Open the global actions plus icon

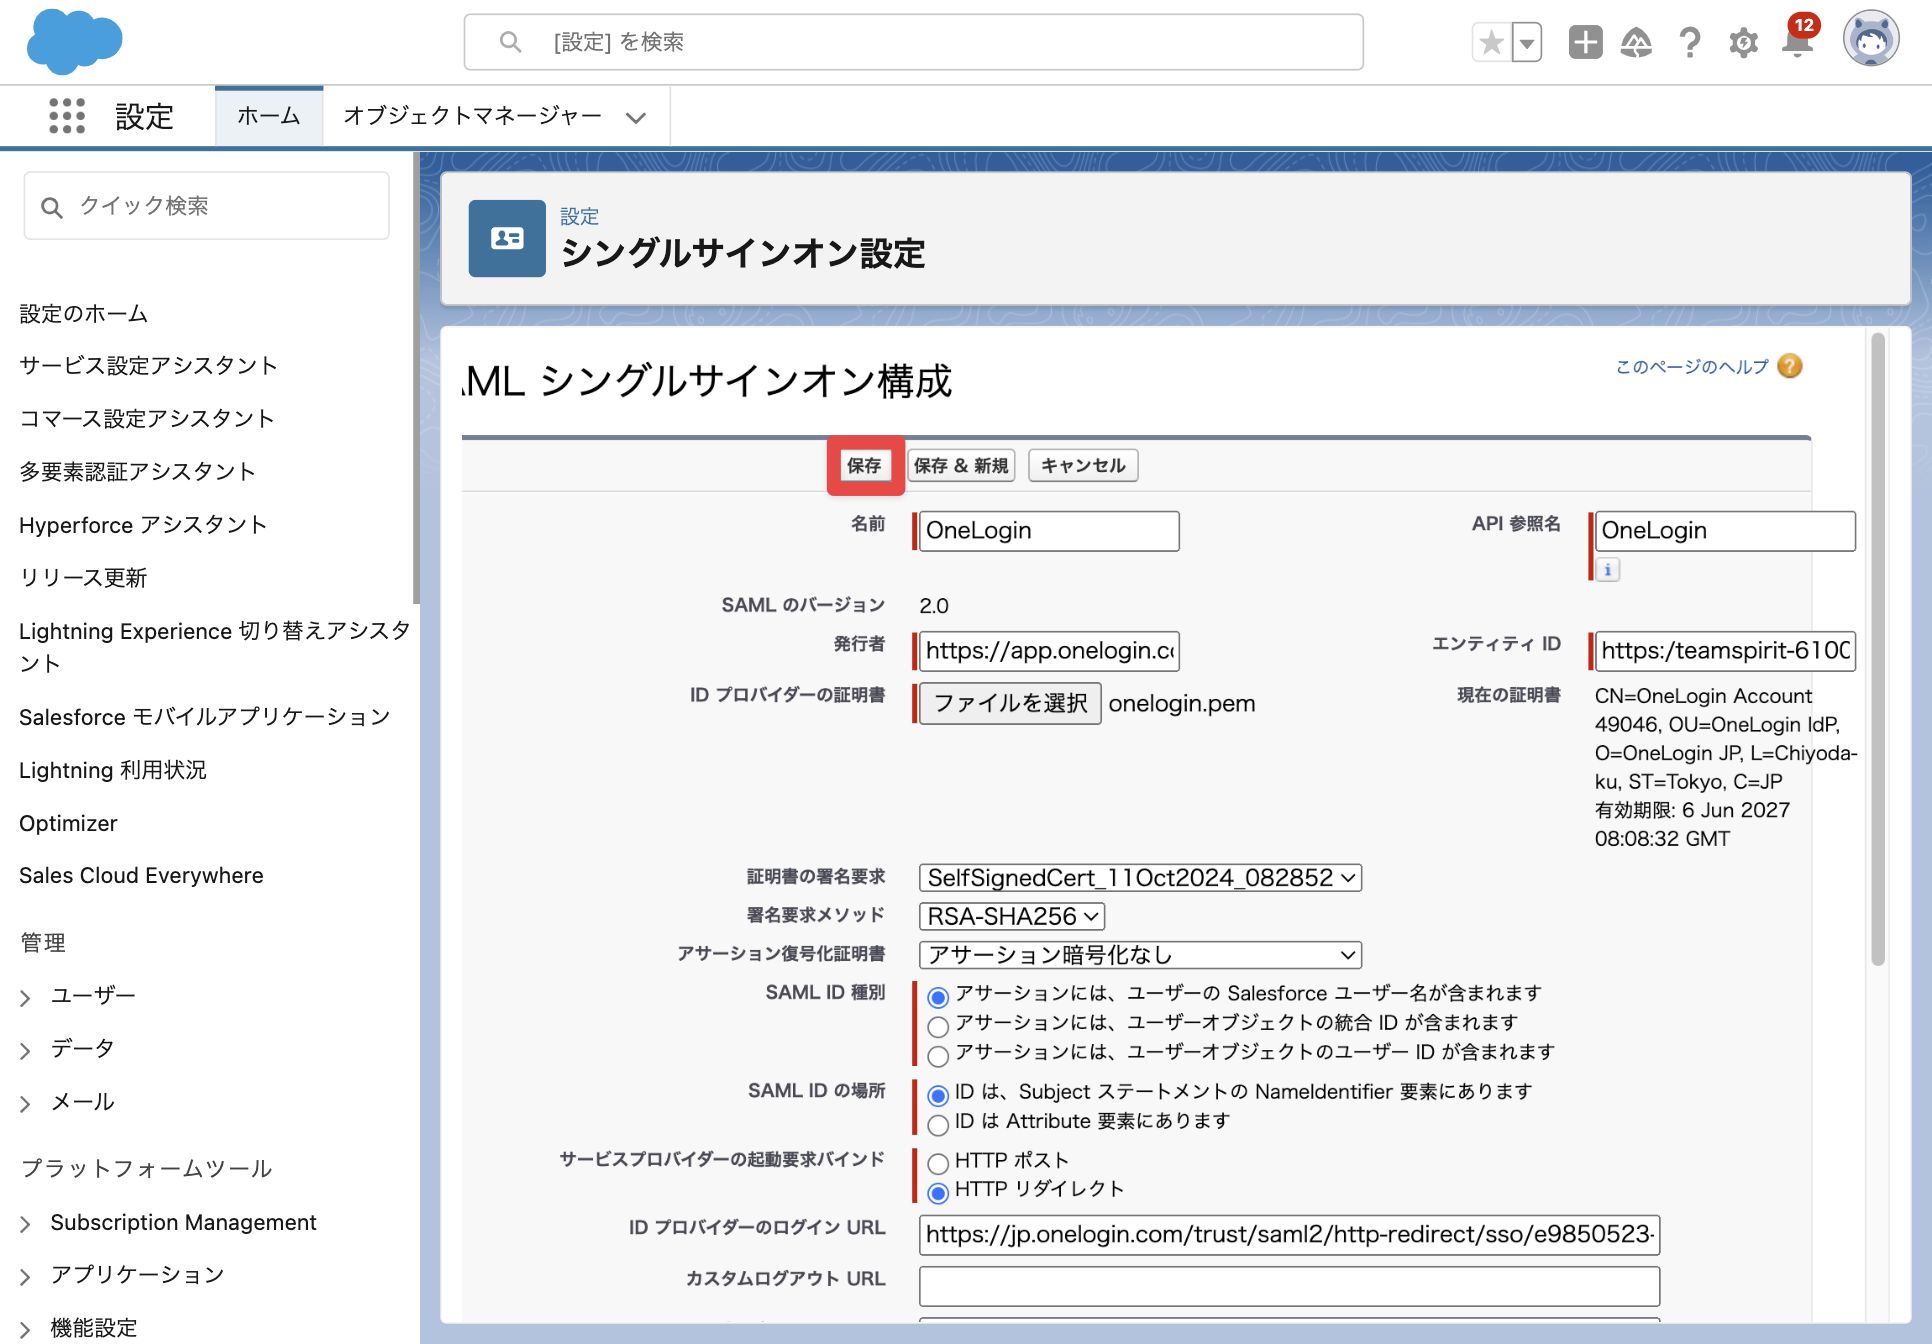[x=1585, y=42]
